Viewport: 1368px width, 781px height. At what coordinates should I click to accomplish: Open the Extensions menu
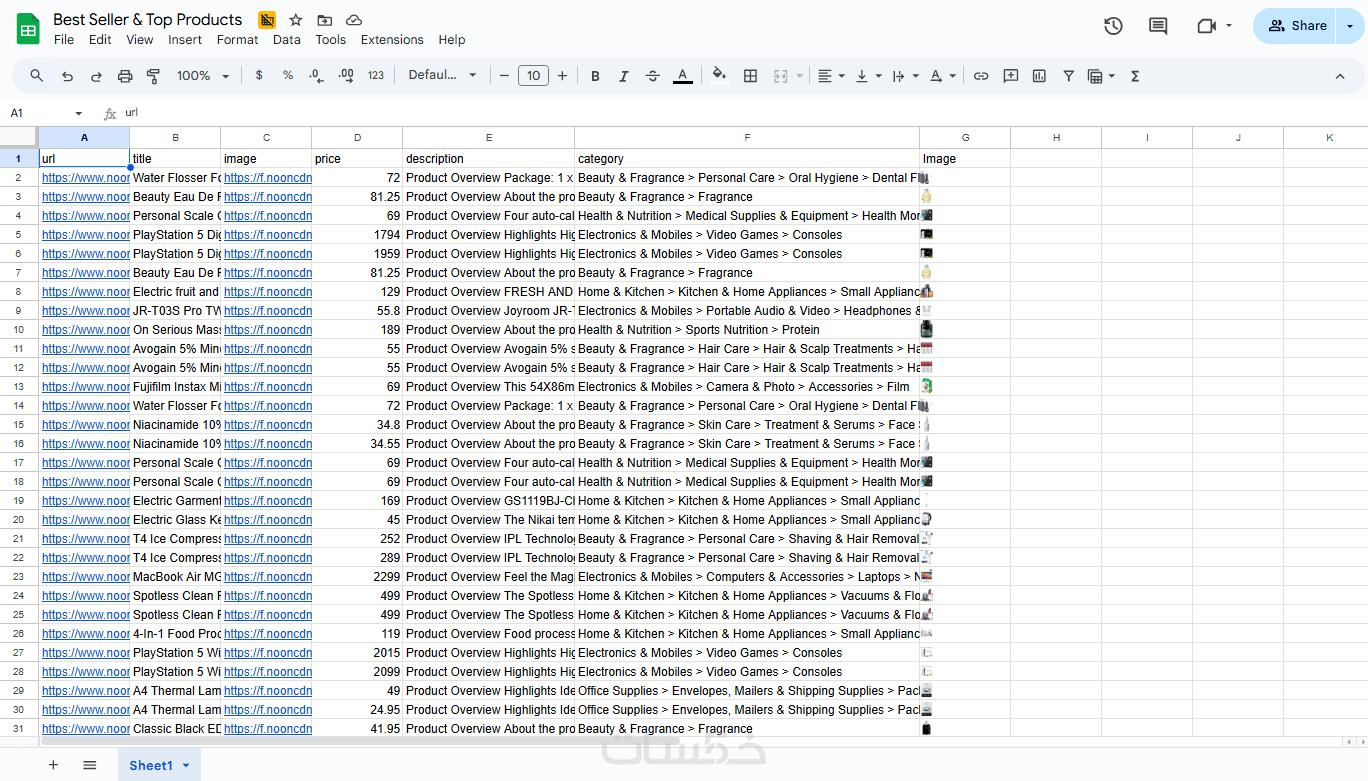(x=392, y=40)
